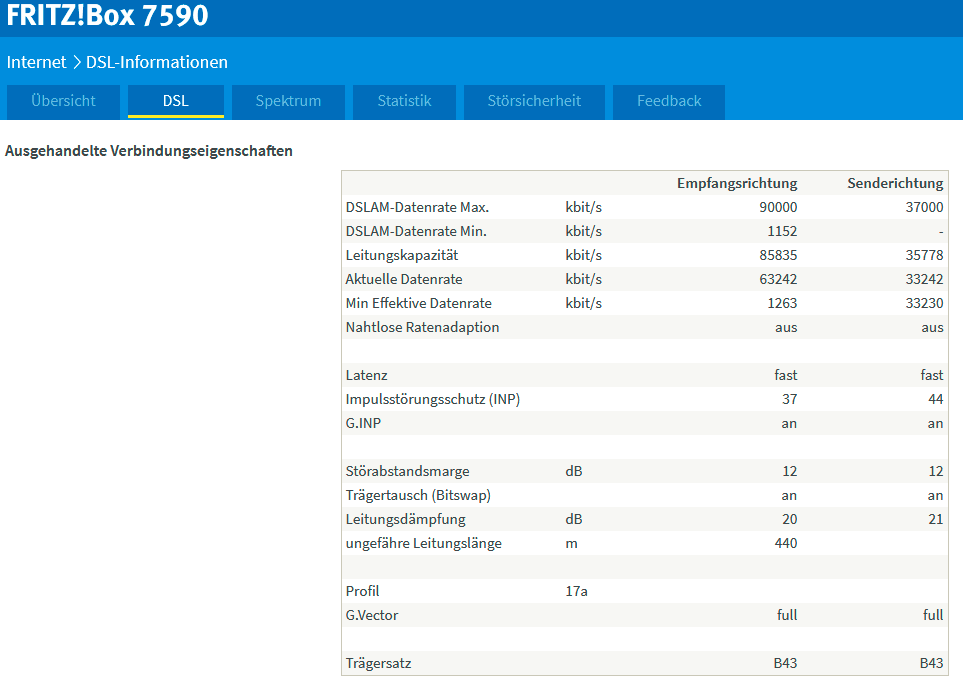
Task: Click the Aktuelle Datenrate label
Action: click(404, 279)
